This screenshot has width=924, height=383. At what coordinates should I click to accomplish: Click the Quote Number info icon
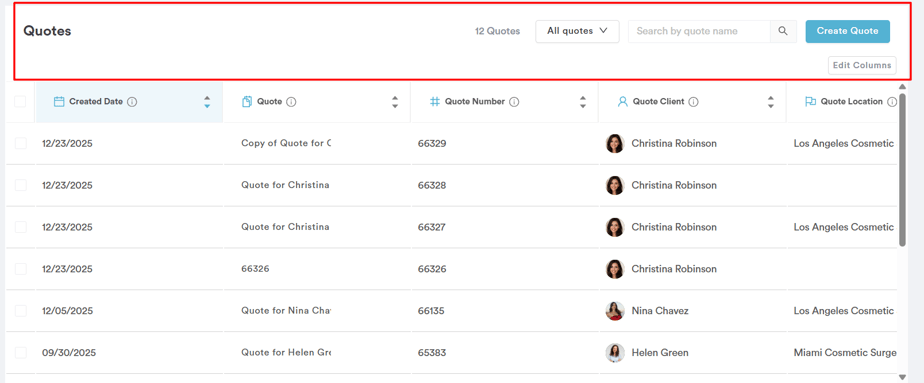coord(514,102)
